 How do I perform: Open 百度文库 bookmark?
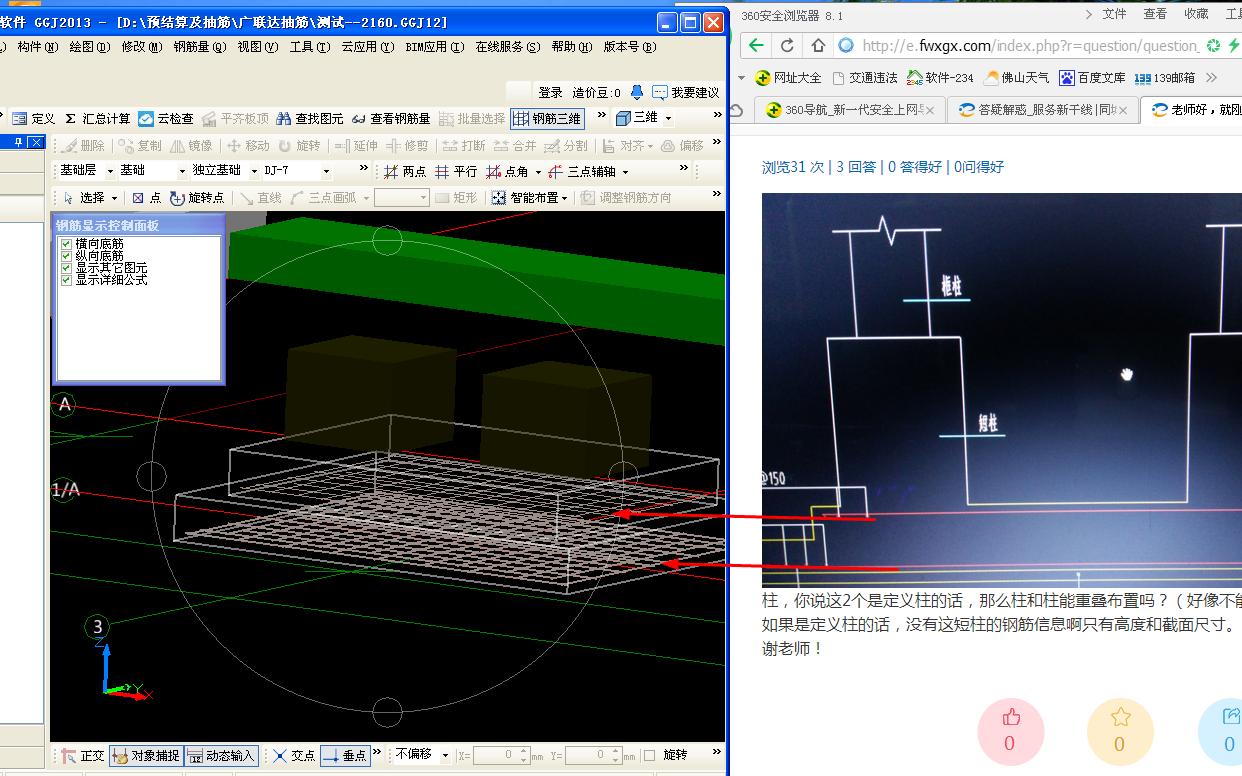pos(1093,77)
